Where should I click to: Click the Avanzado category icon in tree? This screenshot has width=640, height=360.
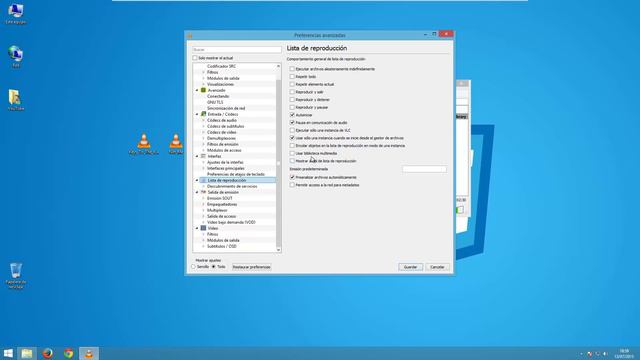pyautogui.click(x=203, y=90)
